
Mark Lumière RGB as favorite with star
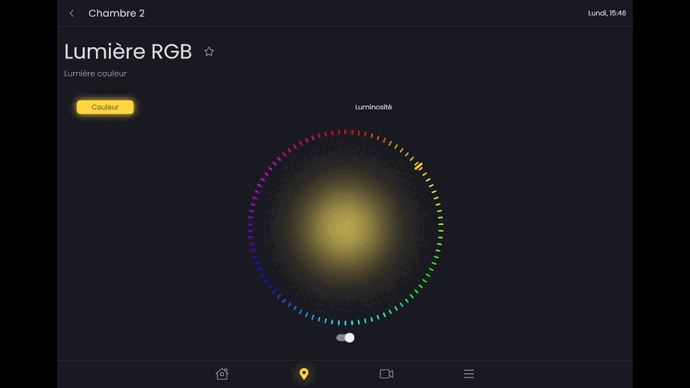[x=209, y=52]
